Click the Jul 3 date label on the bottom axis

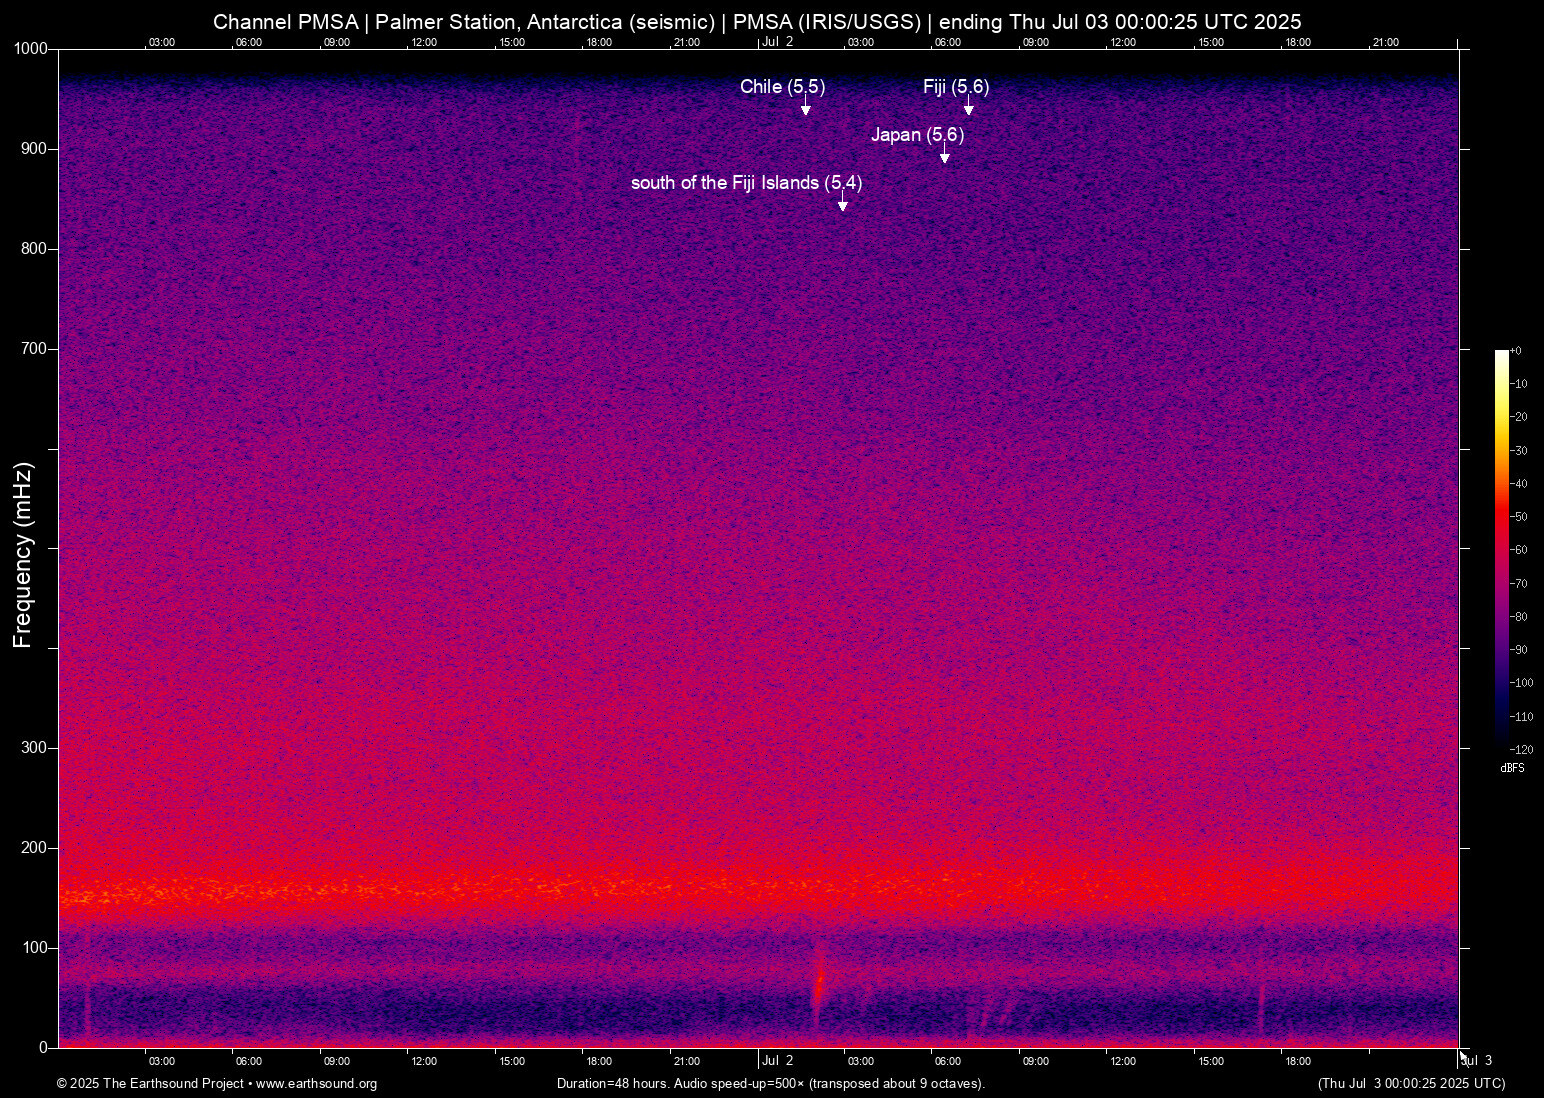click(x=1477, y=1061)
